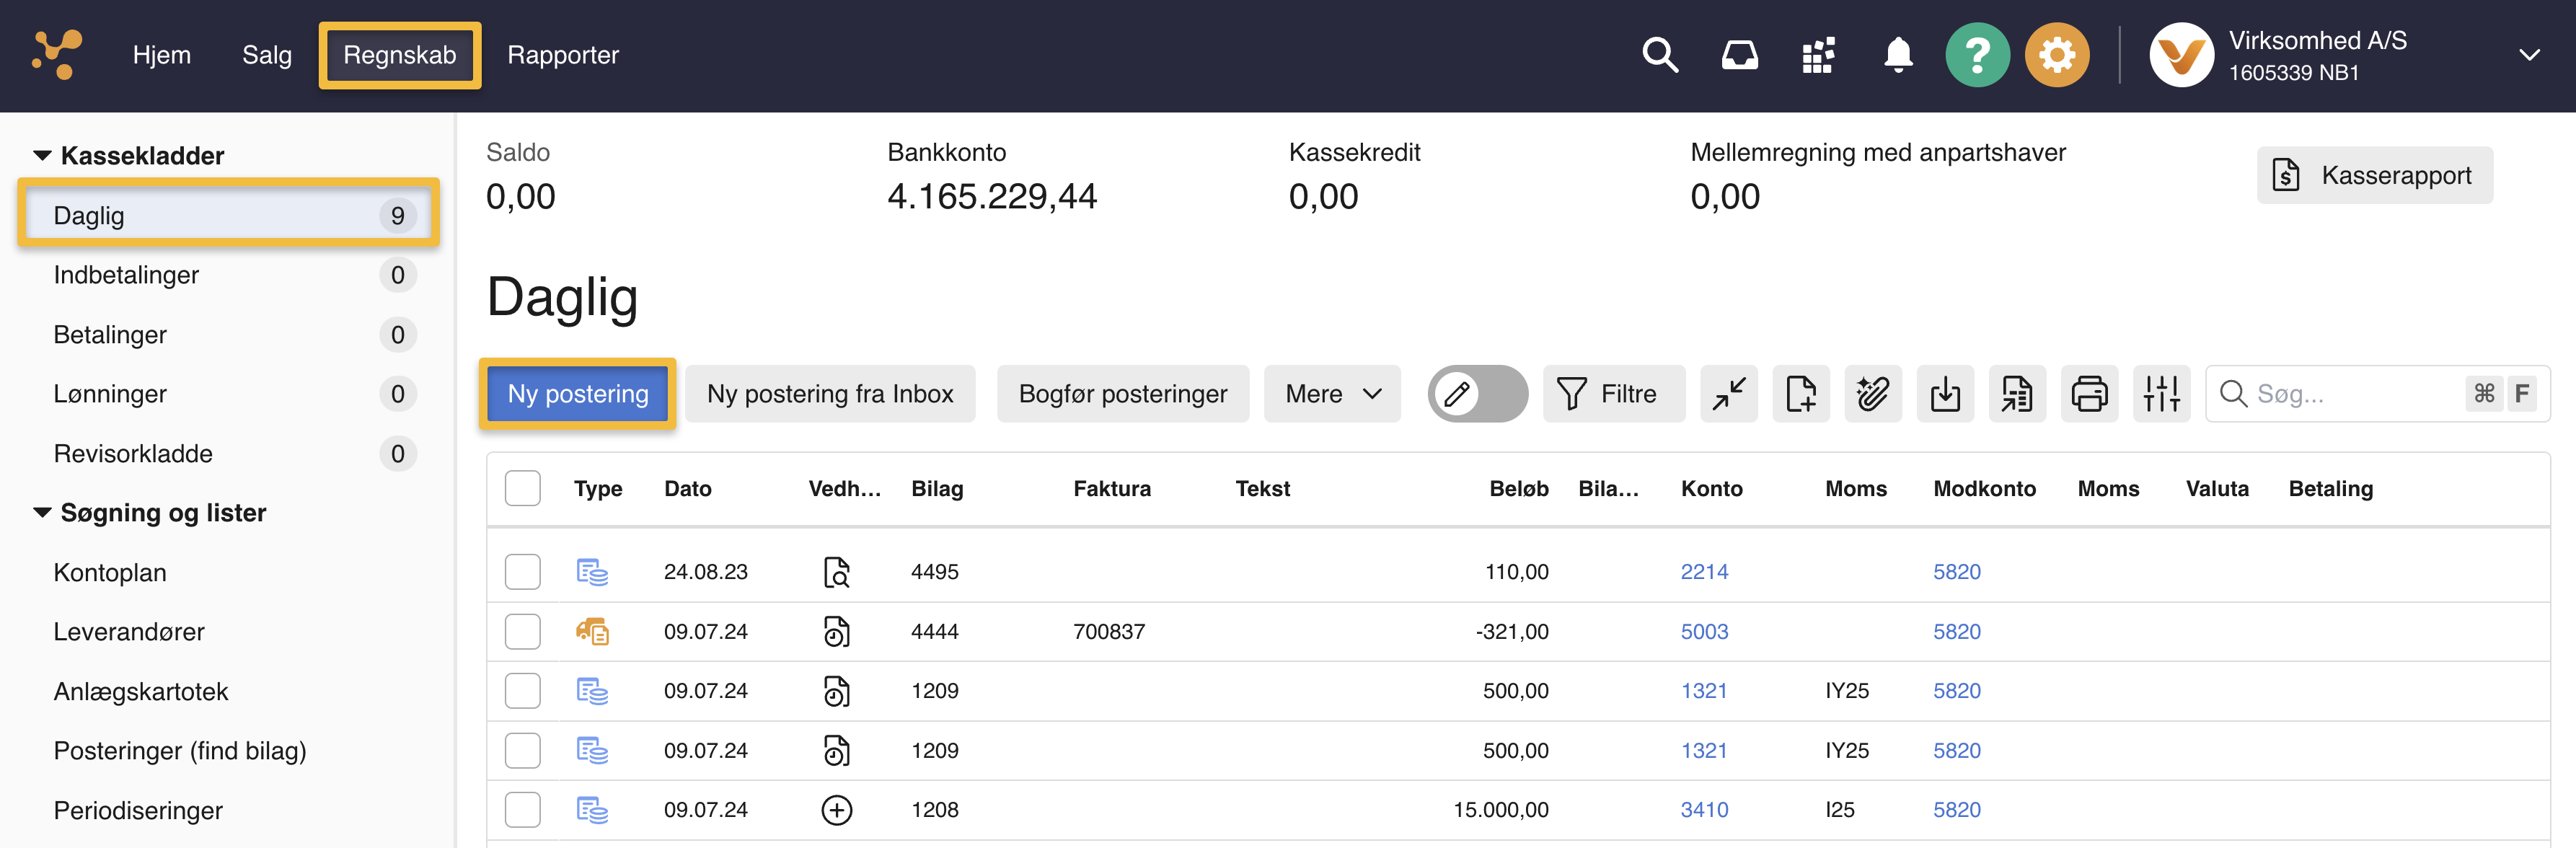2576x848 pixels.
Task: Collapse the Kassekladder section
Action: 42,156
